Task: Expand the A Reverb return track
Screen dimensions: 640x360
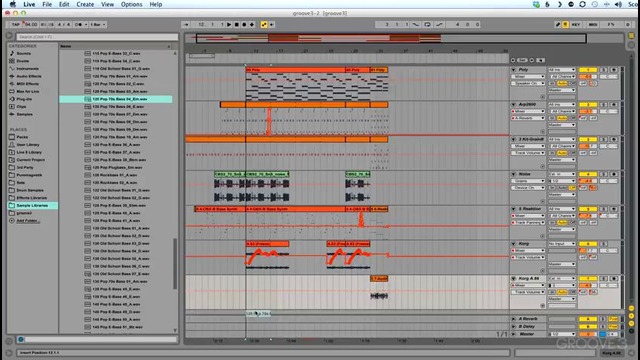Action: [x=514, y=319]
